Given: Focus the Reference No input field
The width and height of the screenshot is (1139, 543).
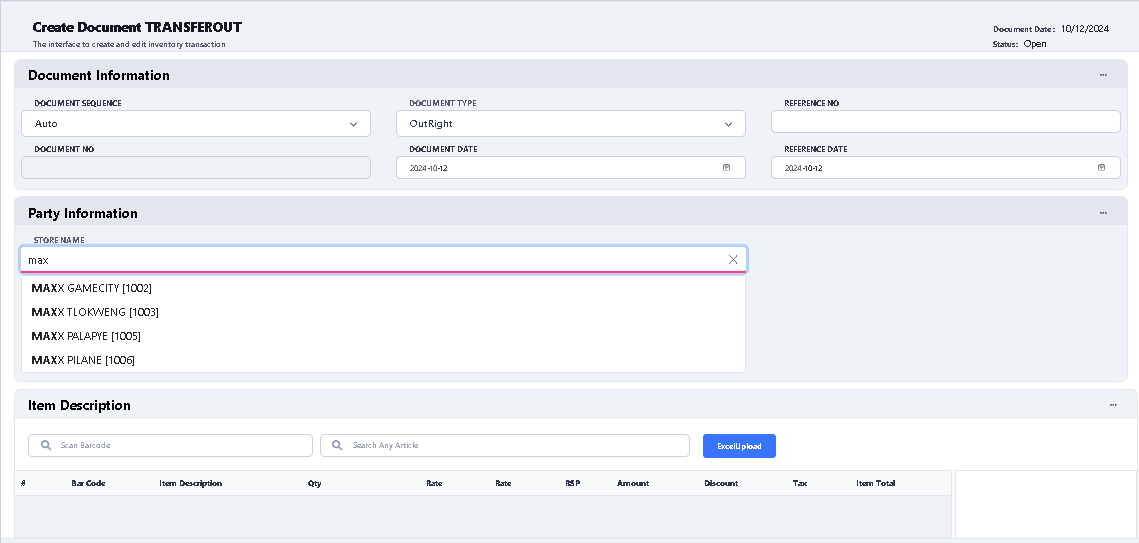Looking at the screenshot, I should [945, 122].
